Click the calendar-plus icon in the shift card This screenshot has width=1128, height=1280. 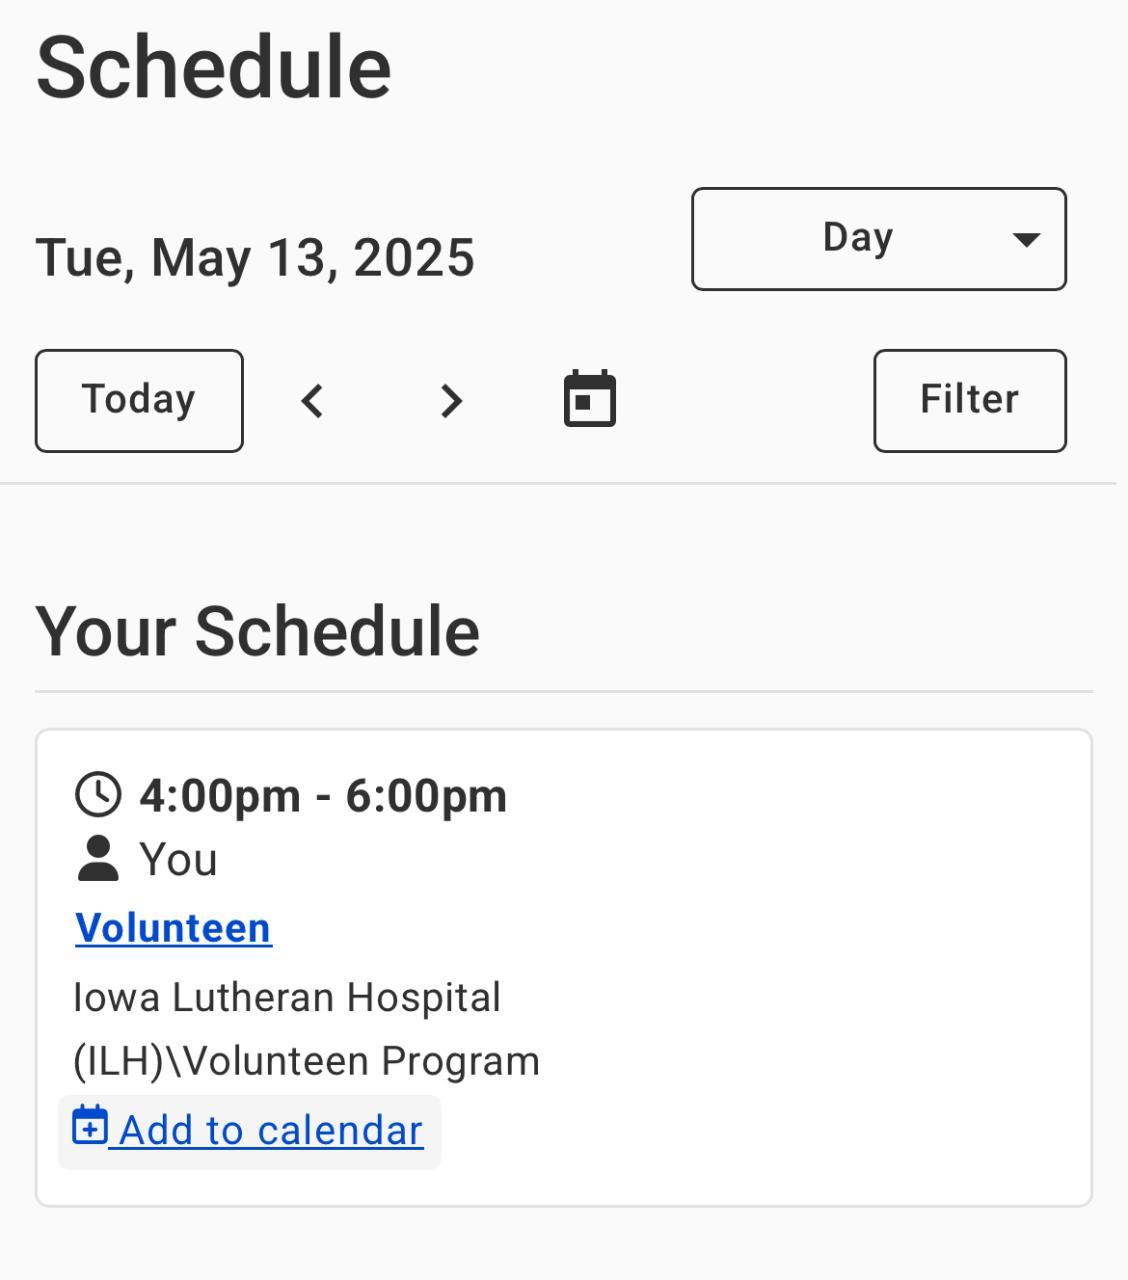click(90, 1126)
